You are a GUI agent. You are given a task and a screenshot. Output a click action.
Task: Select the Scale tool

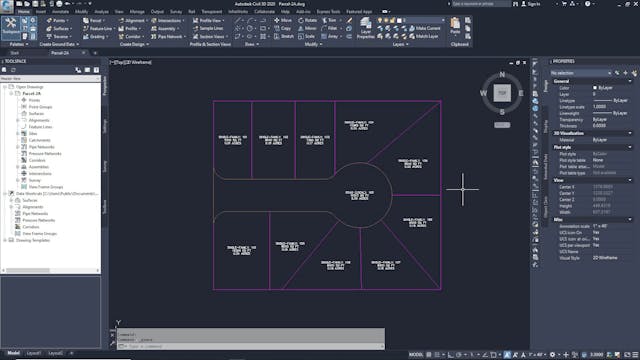click(306, 36)
